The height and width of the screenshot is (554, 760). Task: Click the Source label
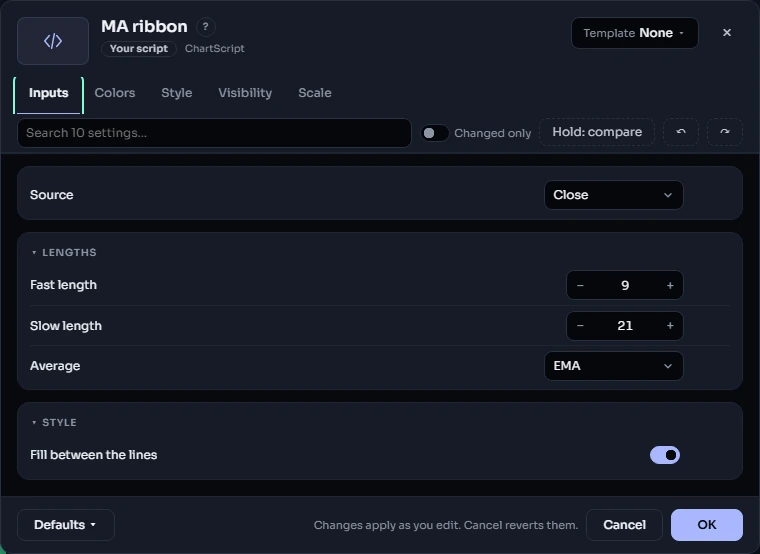pos(51,195)
